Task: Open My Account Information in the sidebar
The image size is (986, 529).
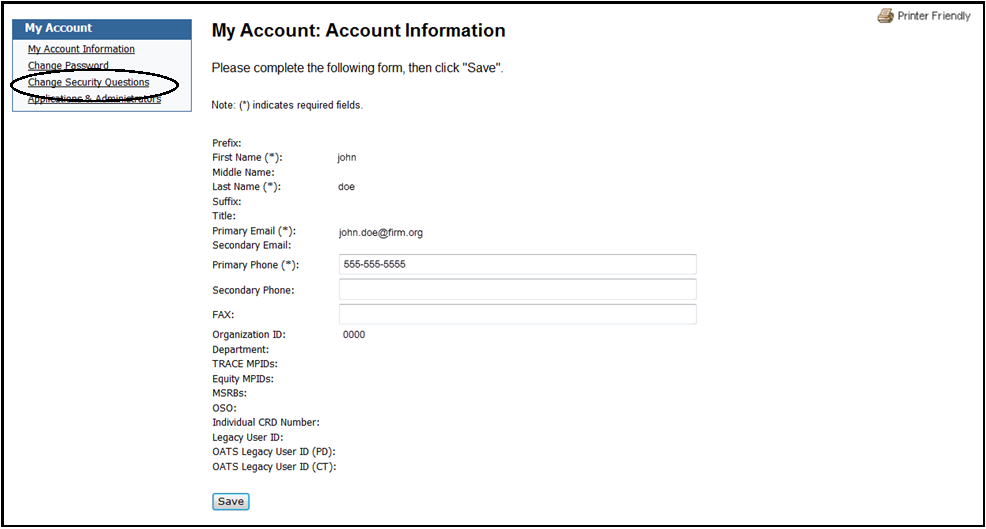Action: [81, 49]
